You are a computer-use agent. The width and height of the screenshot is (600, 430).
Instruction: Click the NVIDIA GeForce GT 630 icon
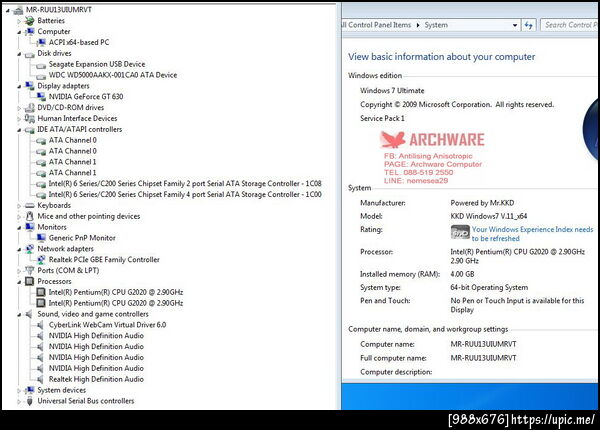point(41,97)
